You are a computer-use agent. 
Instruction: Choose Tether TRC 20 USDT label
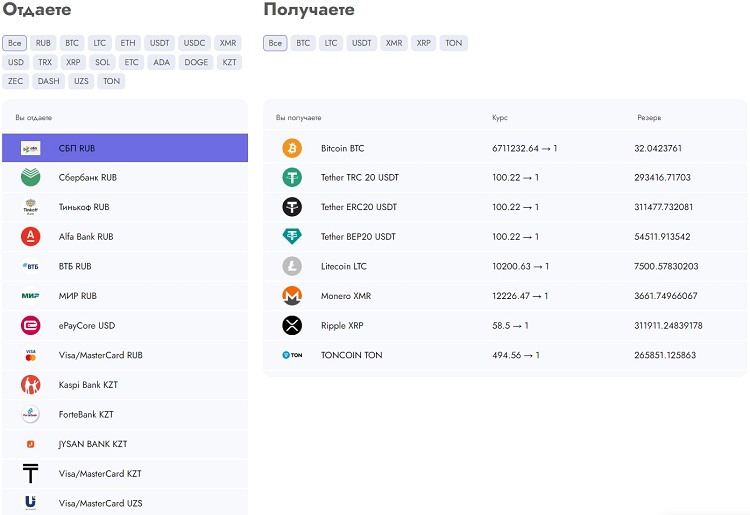coord(360,177)
